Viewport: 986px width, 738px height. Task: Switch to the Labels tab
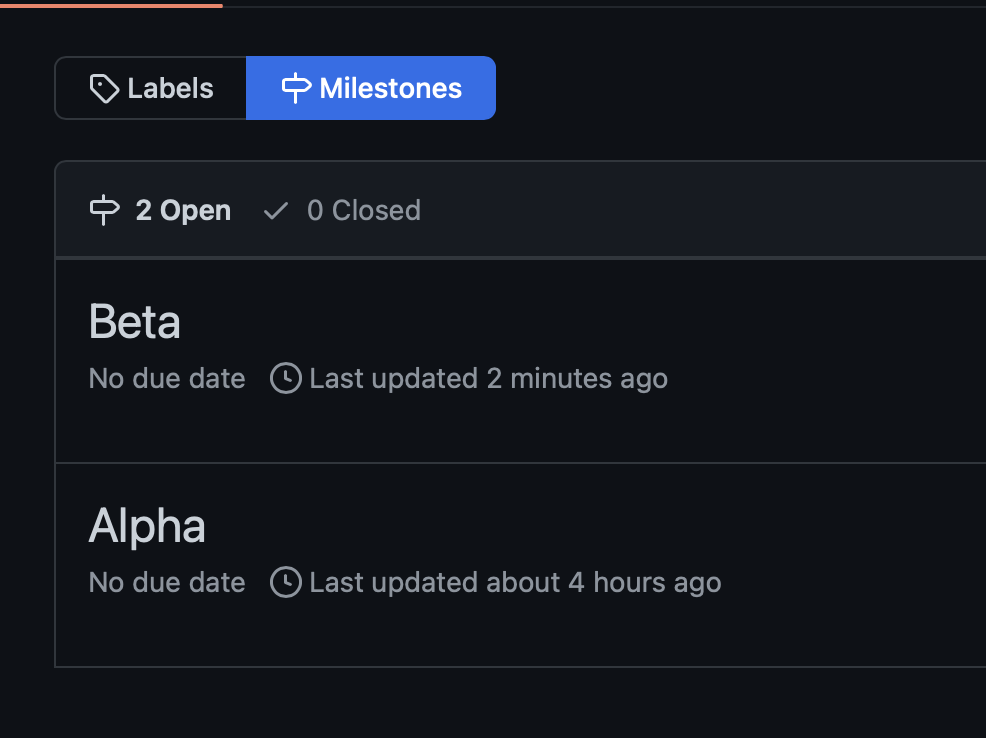pos(151,88)
